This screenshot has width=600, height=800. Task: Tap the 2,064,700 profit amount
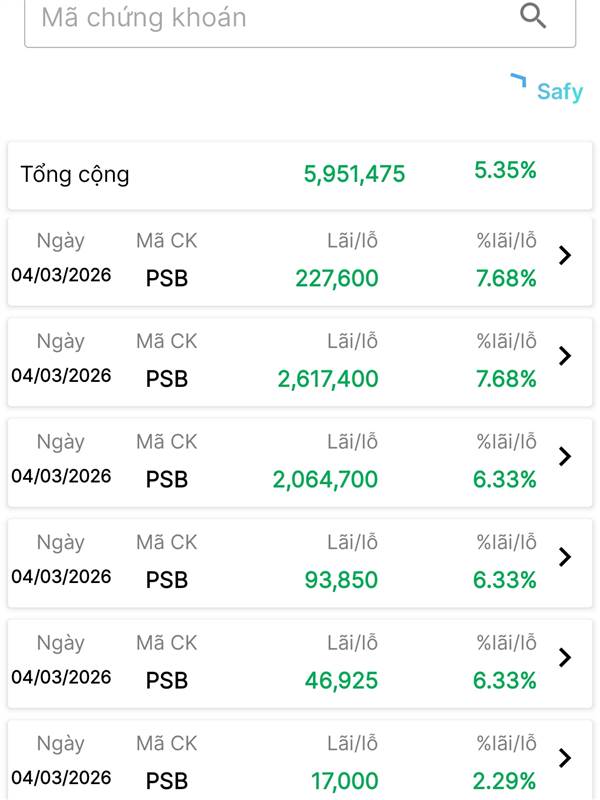(326, 480)
